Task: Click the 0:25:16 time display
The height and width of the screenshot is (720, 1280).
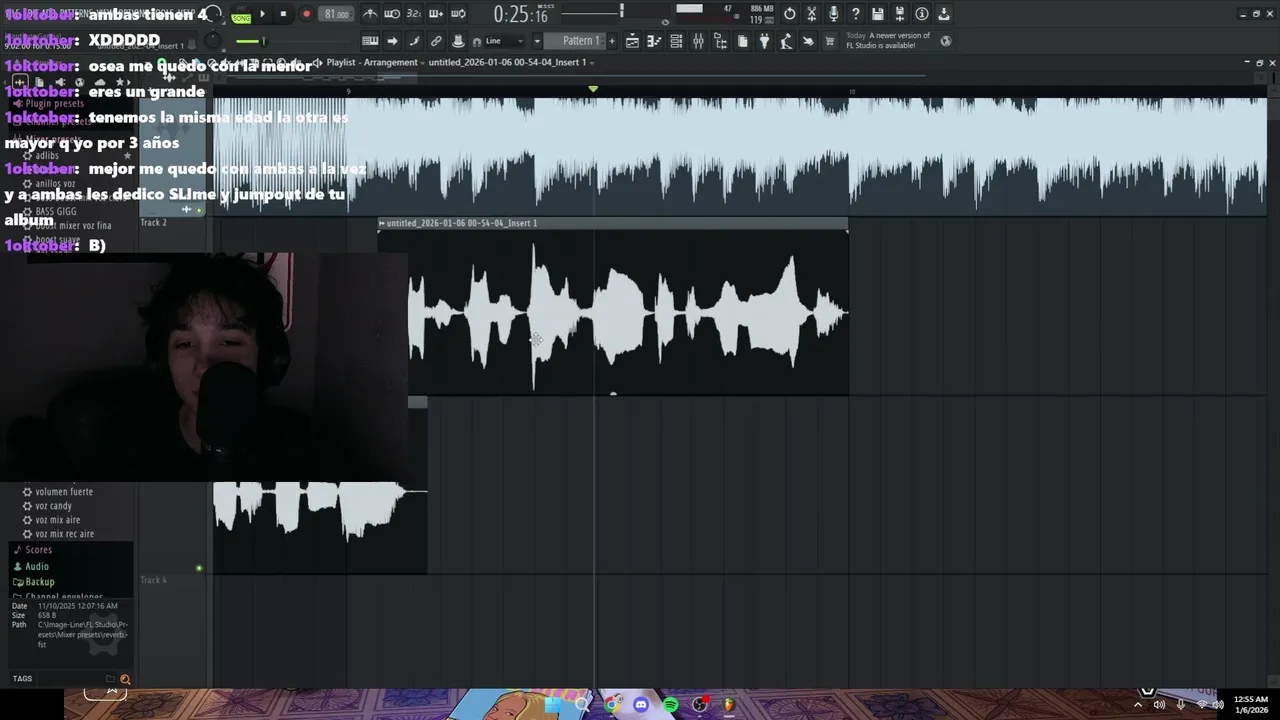Action: [x=520, y=15]
